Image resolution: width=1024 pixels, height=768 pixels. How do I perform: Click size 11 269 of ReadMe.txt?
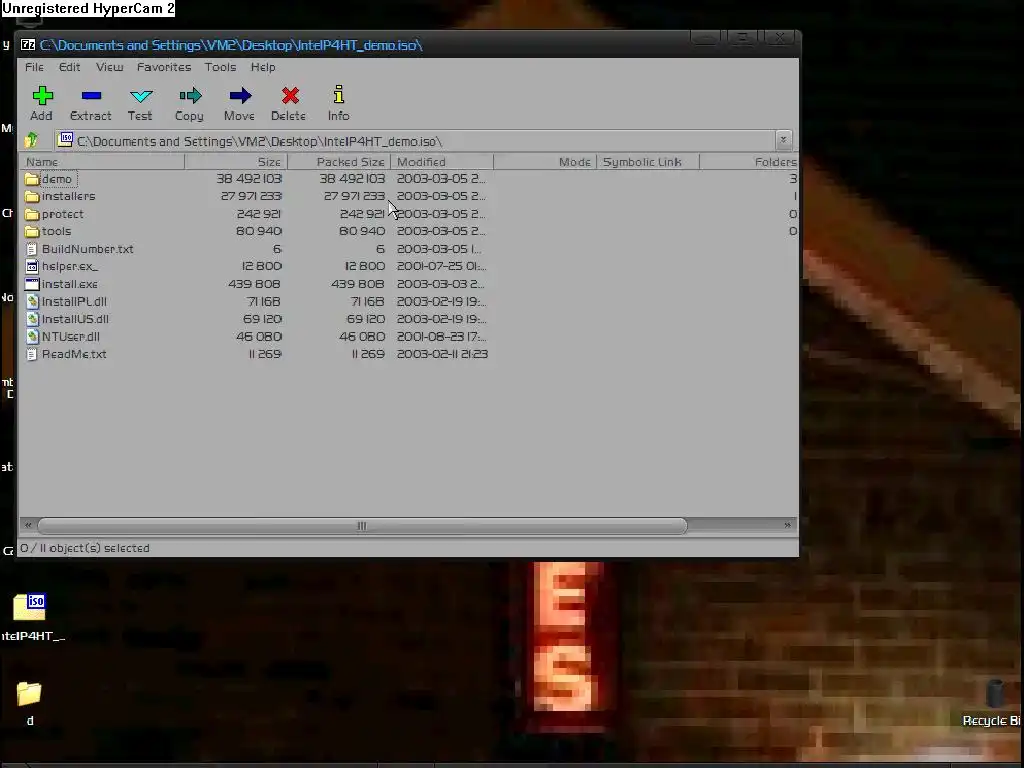265,355
